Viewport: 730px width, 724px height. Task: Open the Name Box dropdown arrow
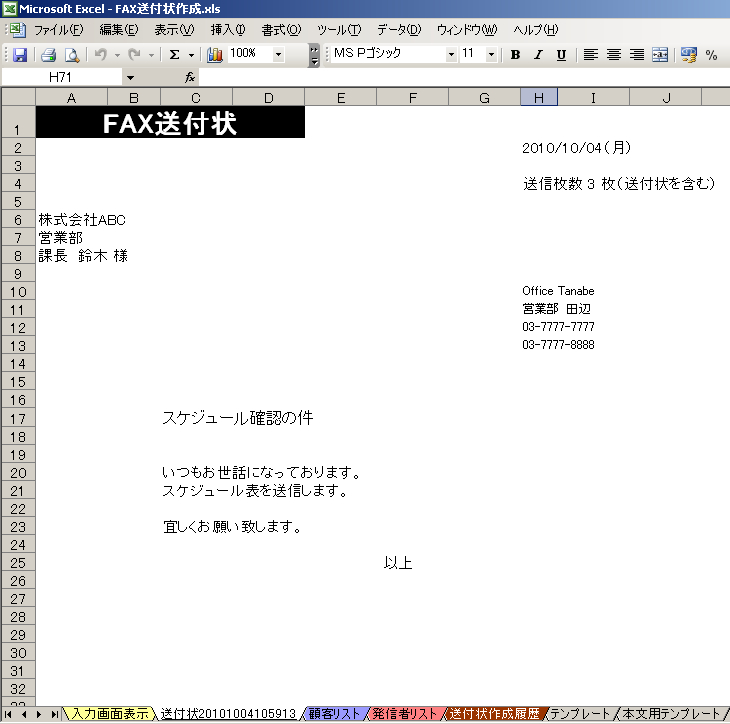(130, 77)
